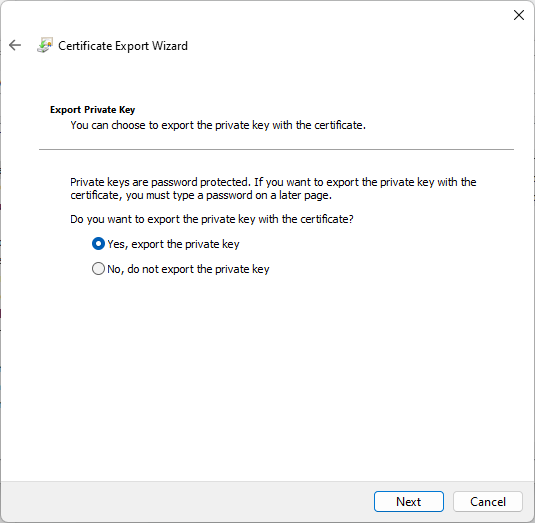Click the 'No, do not export the private key' label
The image size is (535, 523).
pyautogui.click(x=188, y=269)
